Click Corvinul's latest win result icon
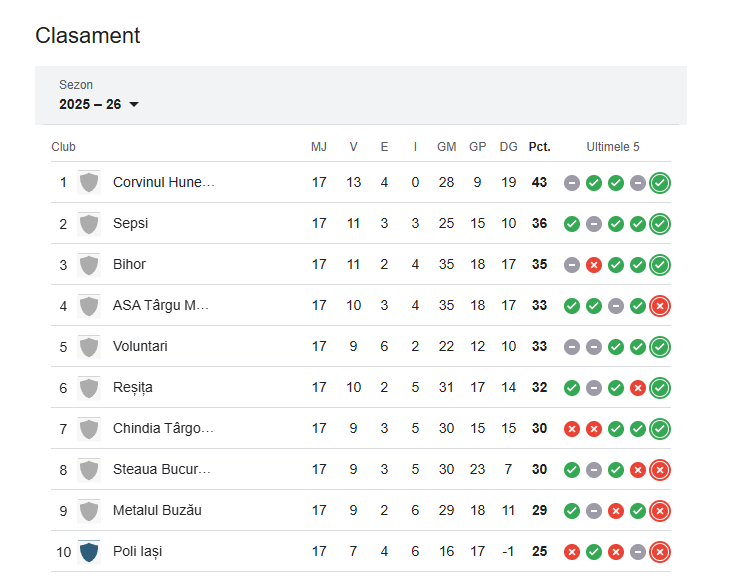Image resolution: width=736 pixels, height=578 pixels. (x=660, y=183)
